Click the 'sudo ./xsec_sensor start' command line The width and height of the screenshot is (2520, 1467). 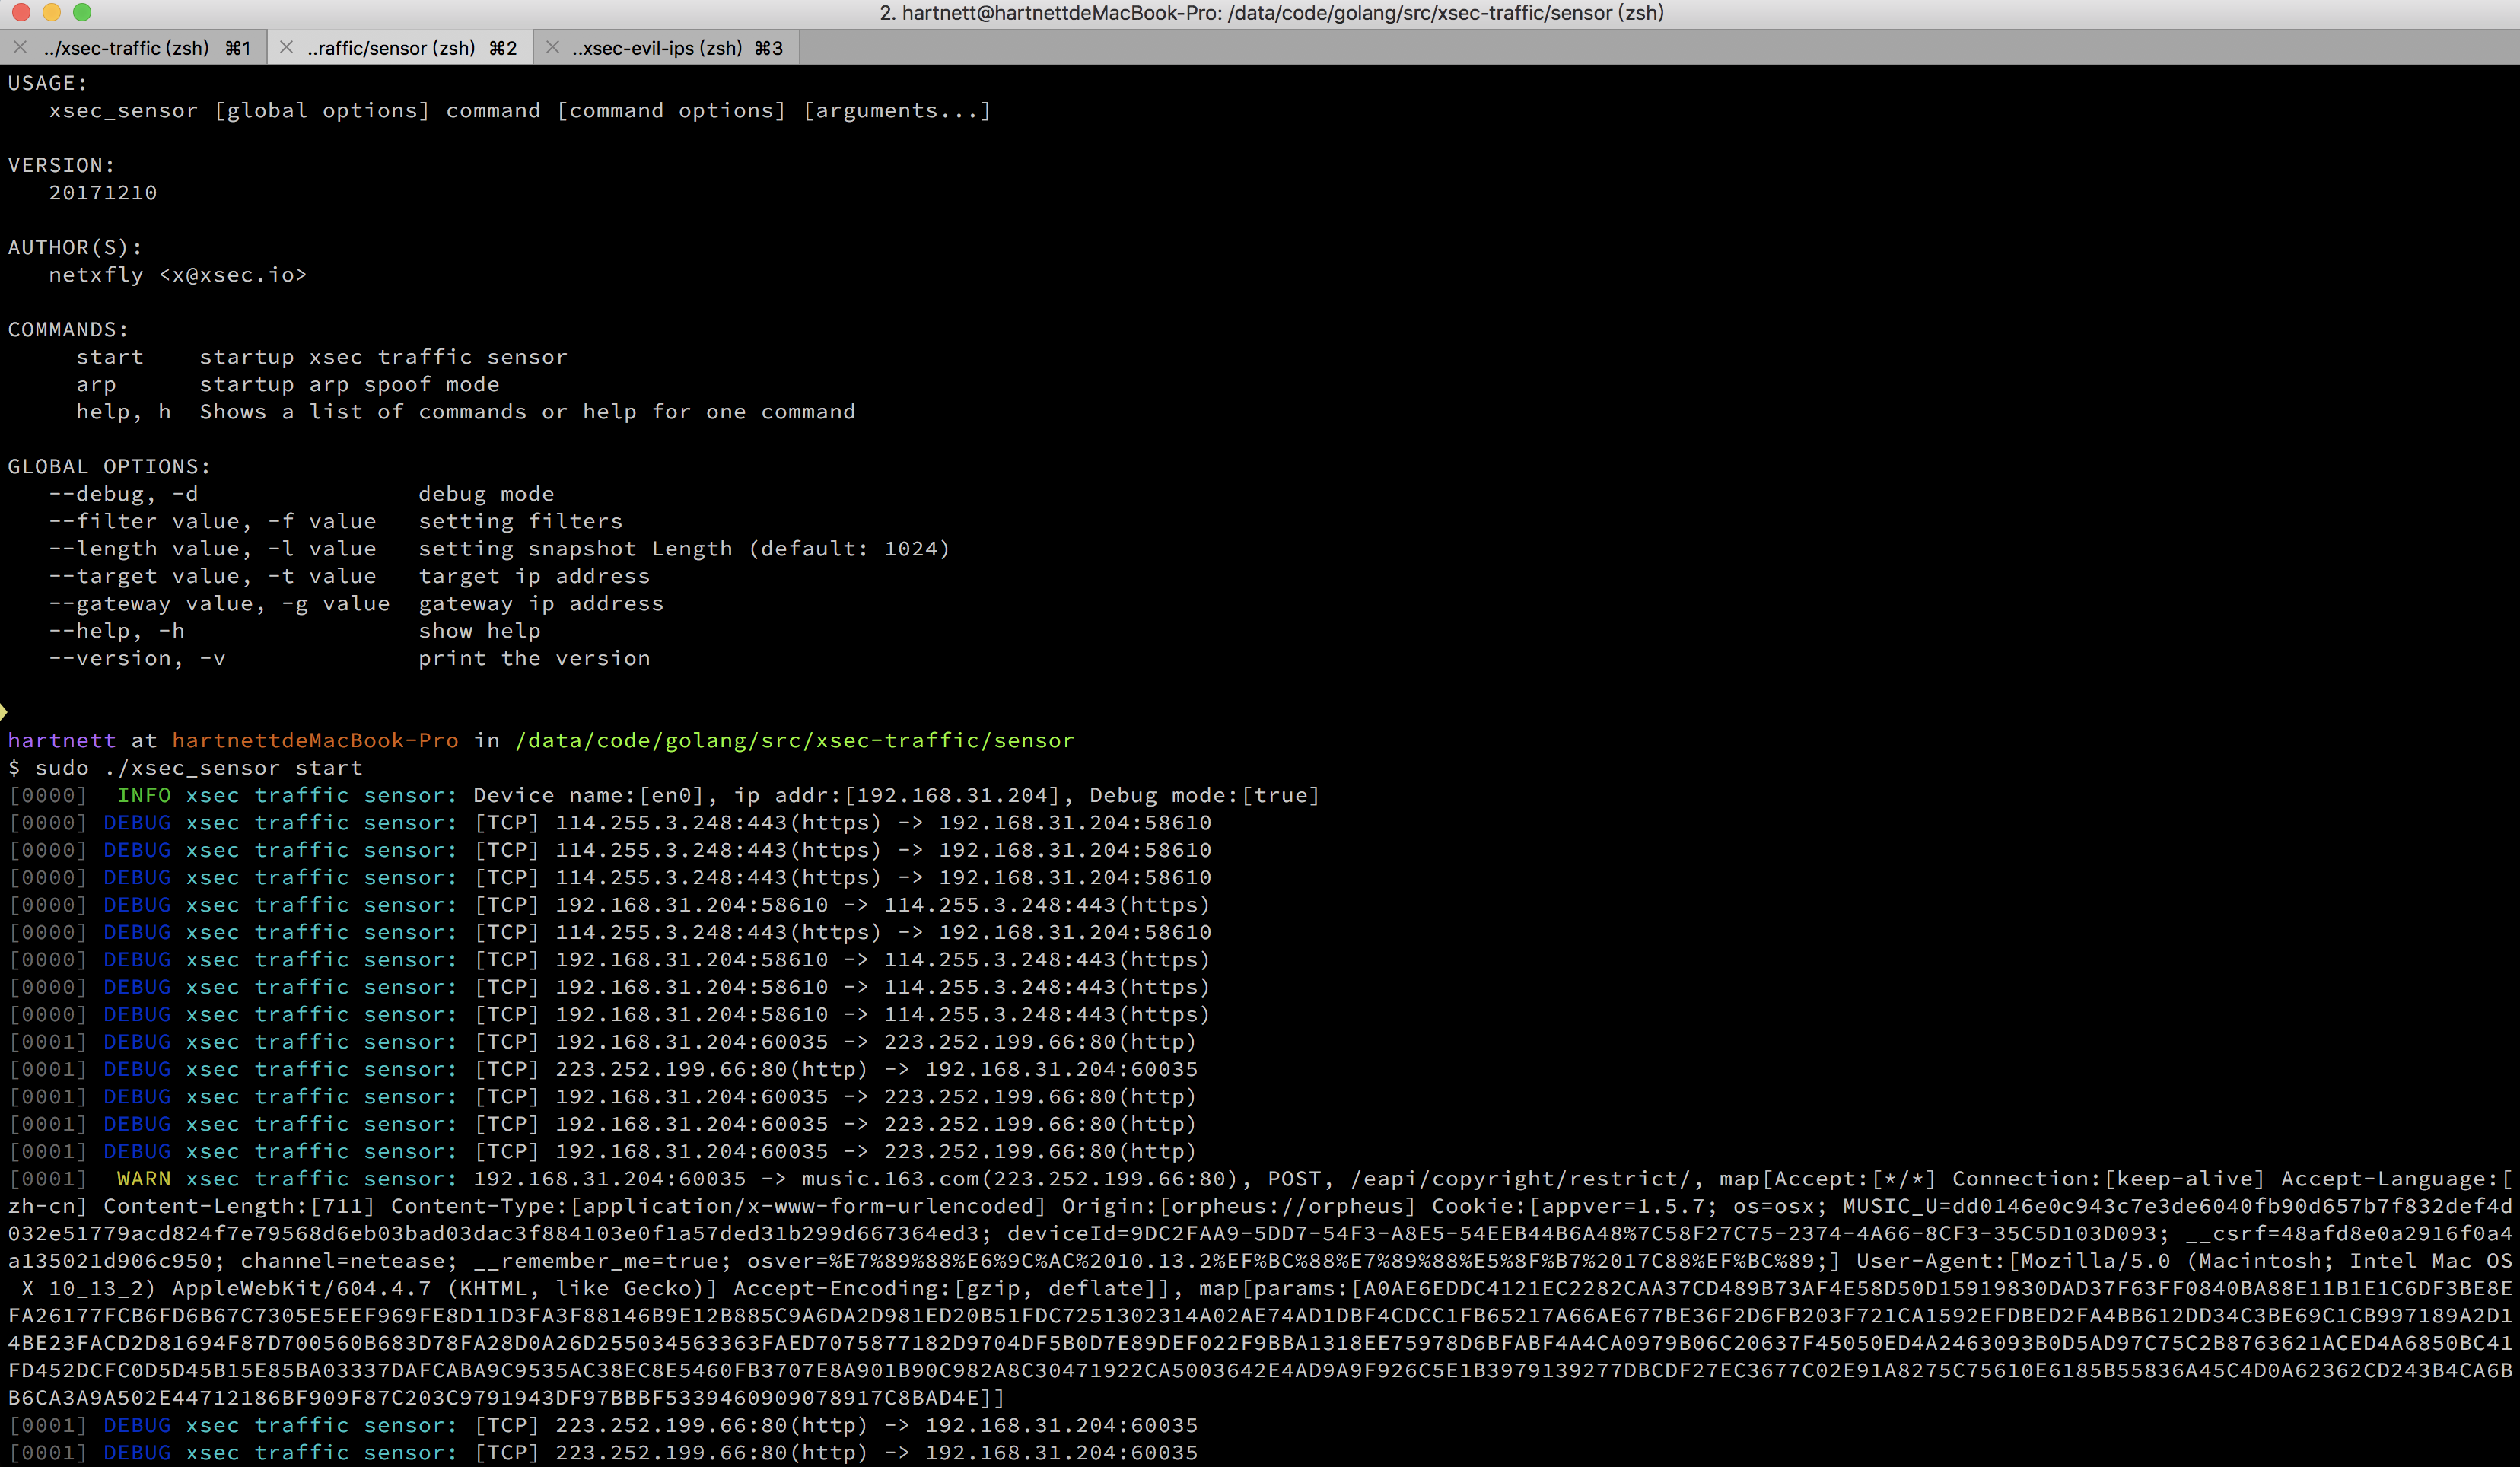tap(198, 768)
